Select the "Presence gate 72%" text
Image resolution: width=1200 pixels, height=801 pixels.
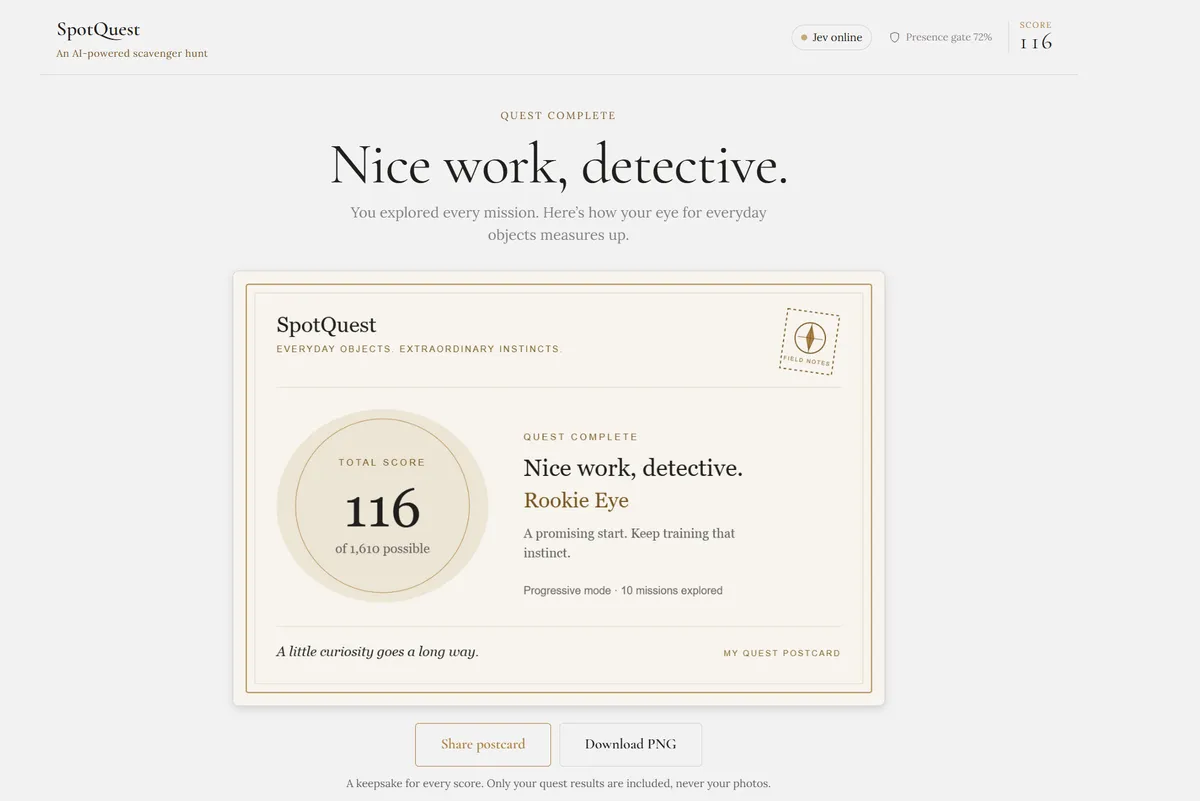coord(949,37)
